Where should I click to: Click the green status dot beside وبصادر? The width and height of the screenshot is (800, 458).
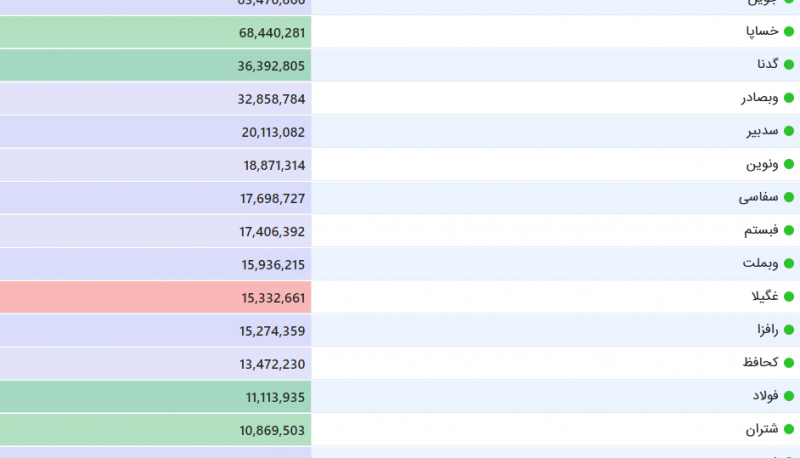789,98
